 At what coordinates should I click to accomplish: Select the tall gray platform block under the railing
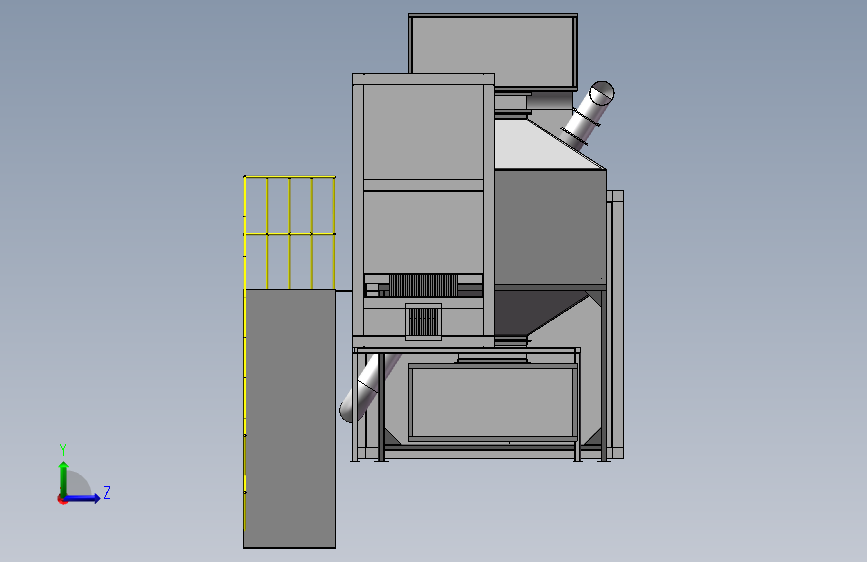(x=290, y=419)
